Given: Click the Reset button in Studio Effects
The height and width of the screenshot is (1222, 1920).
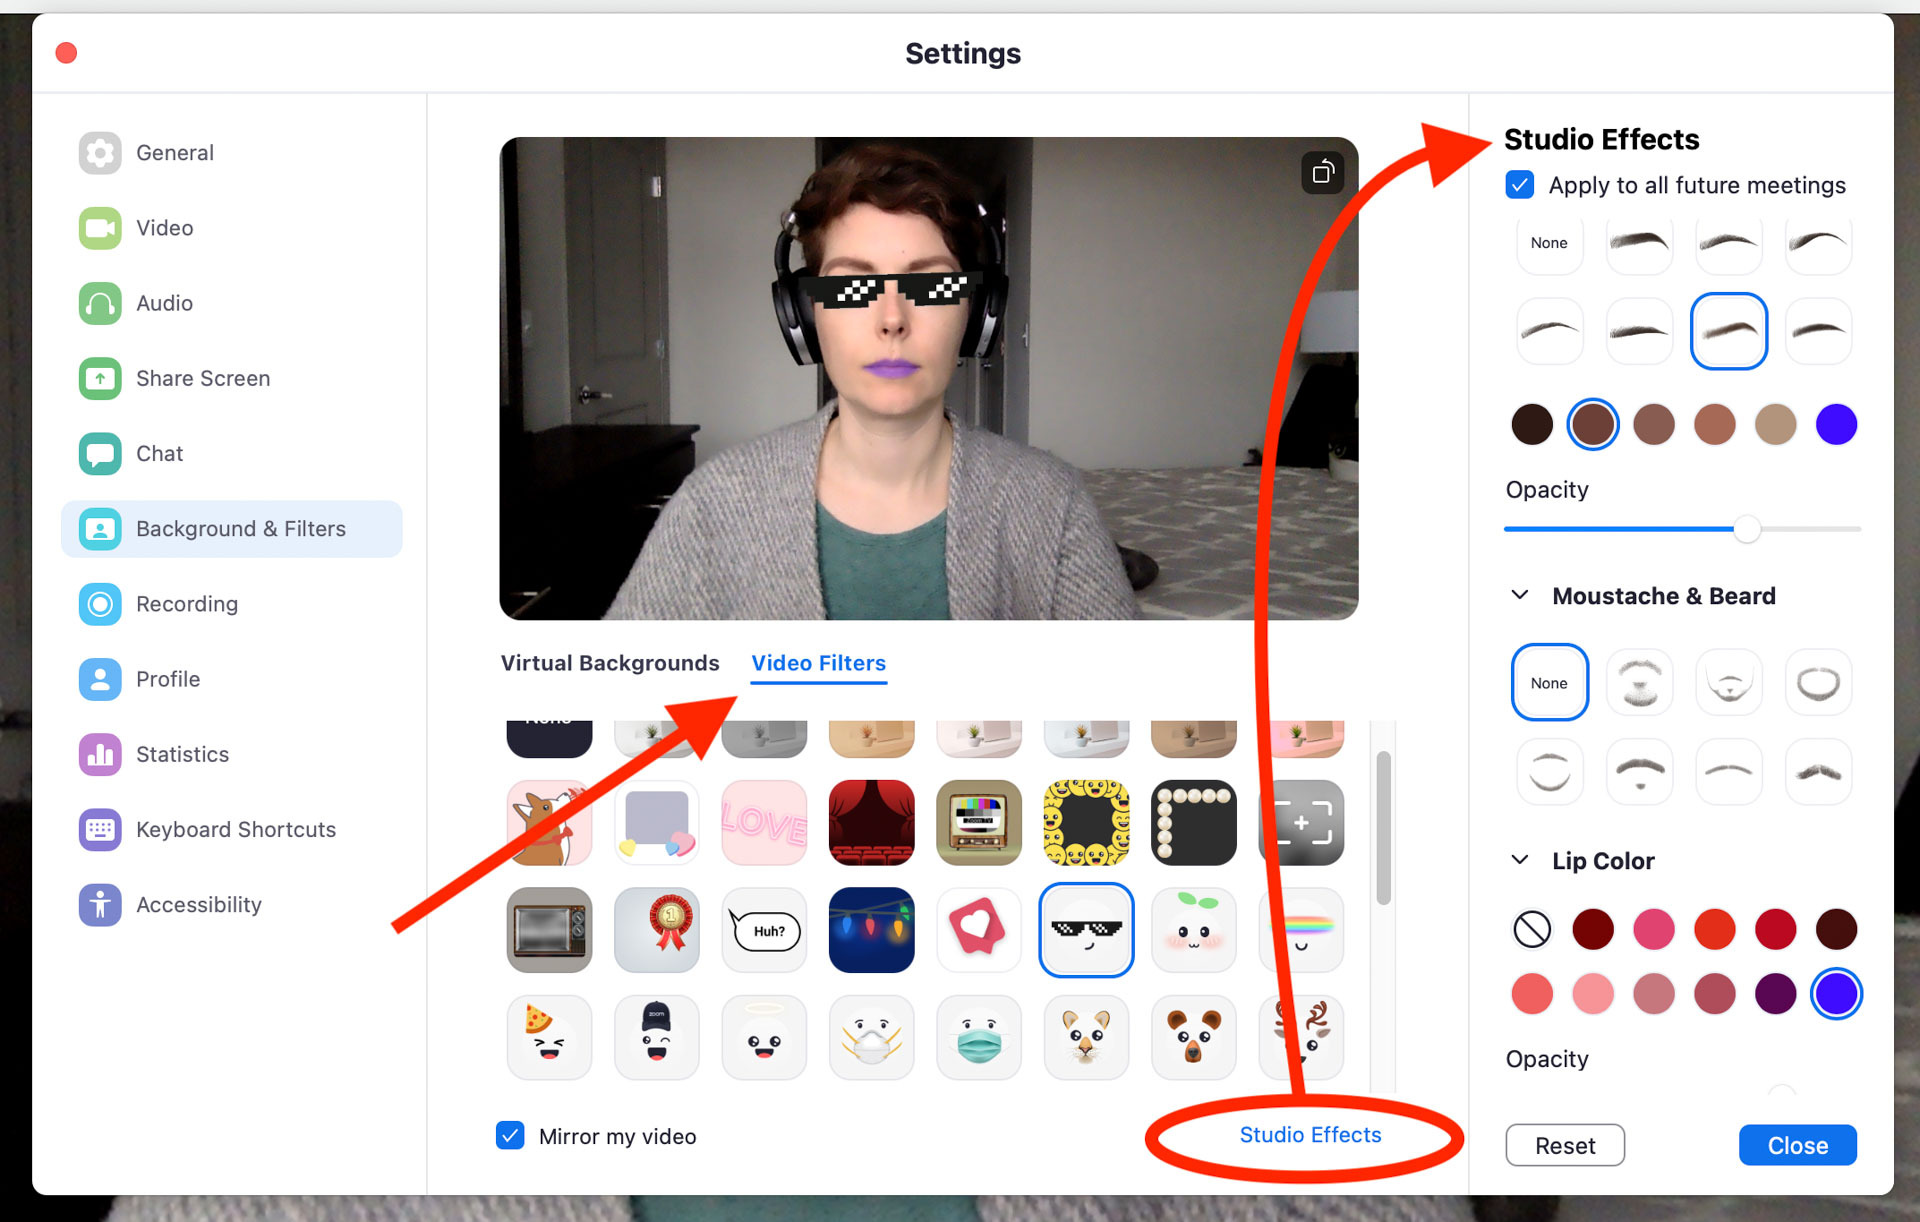Looking at the screenshot, I should coord(1565,1144).
